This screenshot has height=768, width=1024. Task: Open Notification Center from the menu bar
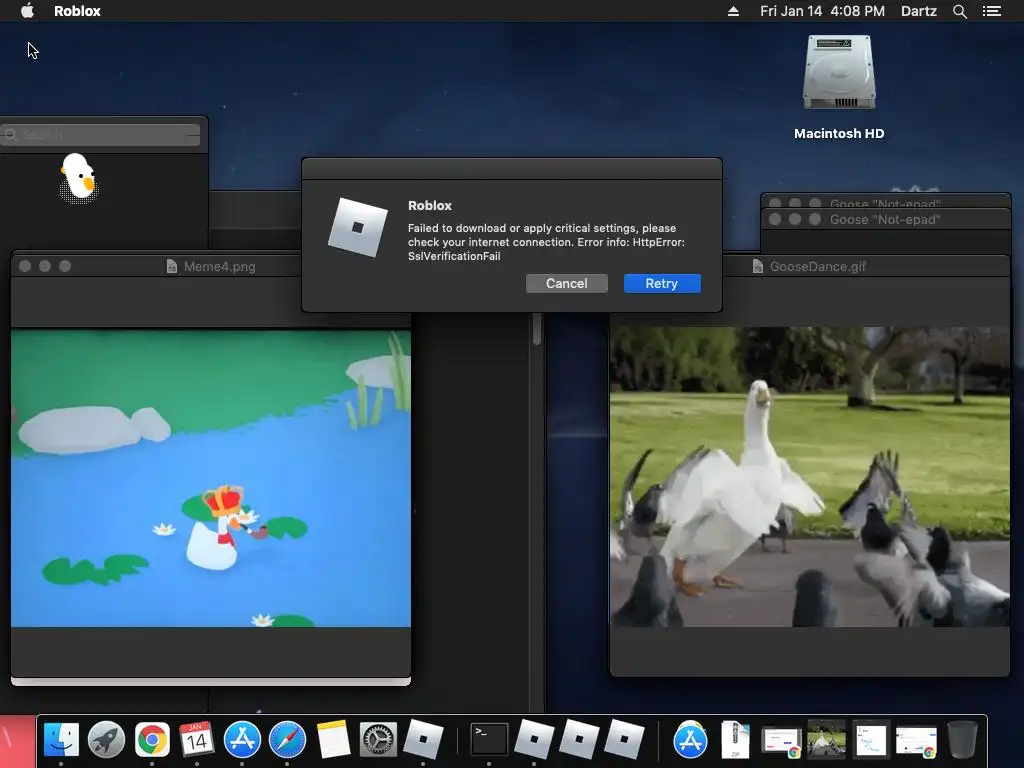[x=991, y=11]
